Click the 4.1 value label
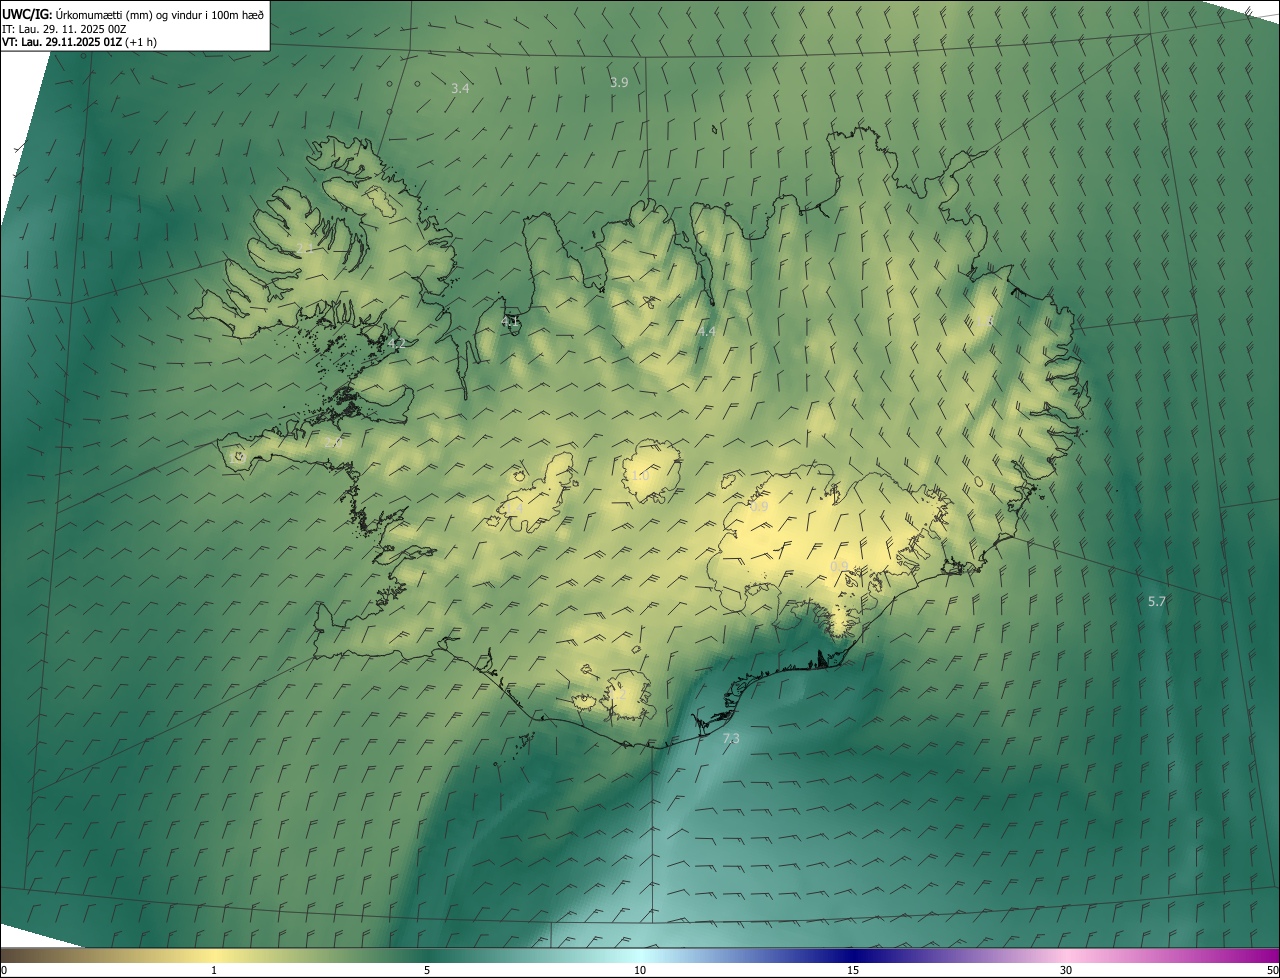The image size is (1280, 978). 510,321
